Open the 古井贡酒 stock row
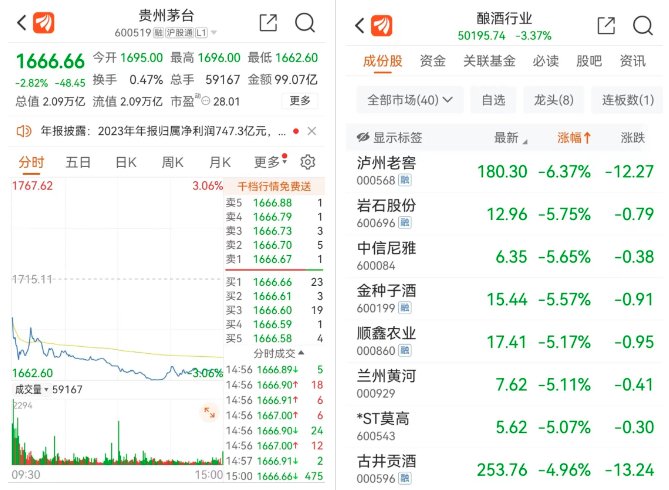 pos(505,470)
